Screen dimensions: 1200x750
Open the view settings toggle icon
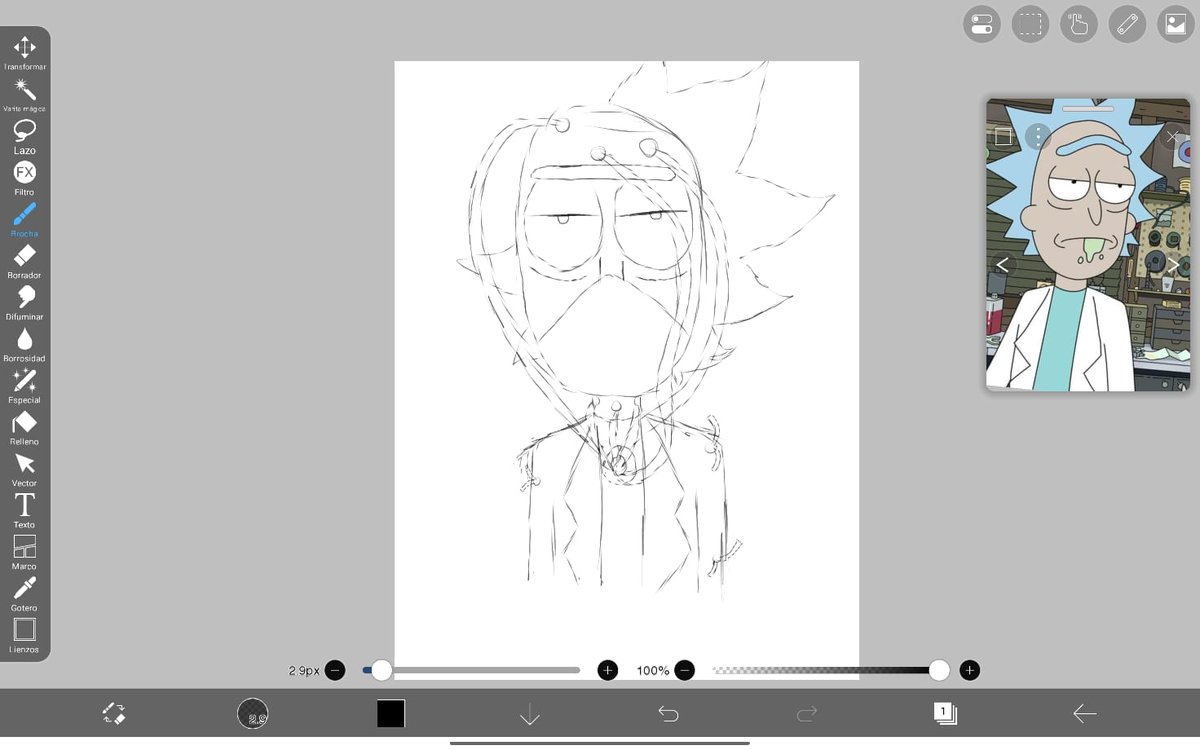[x=982, y=24]
